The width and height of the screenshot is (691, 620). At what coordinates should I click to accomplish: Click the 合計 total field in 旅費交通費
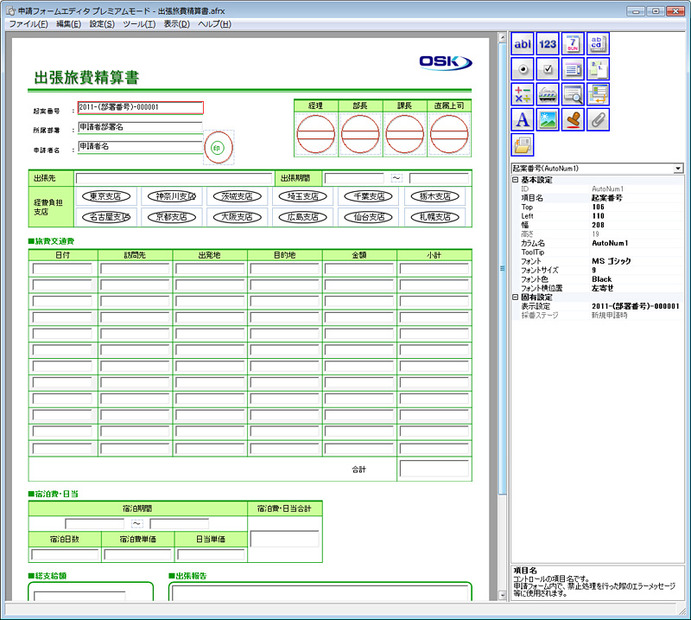tap(434, 469)
